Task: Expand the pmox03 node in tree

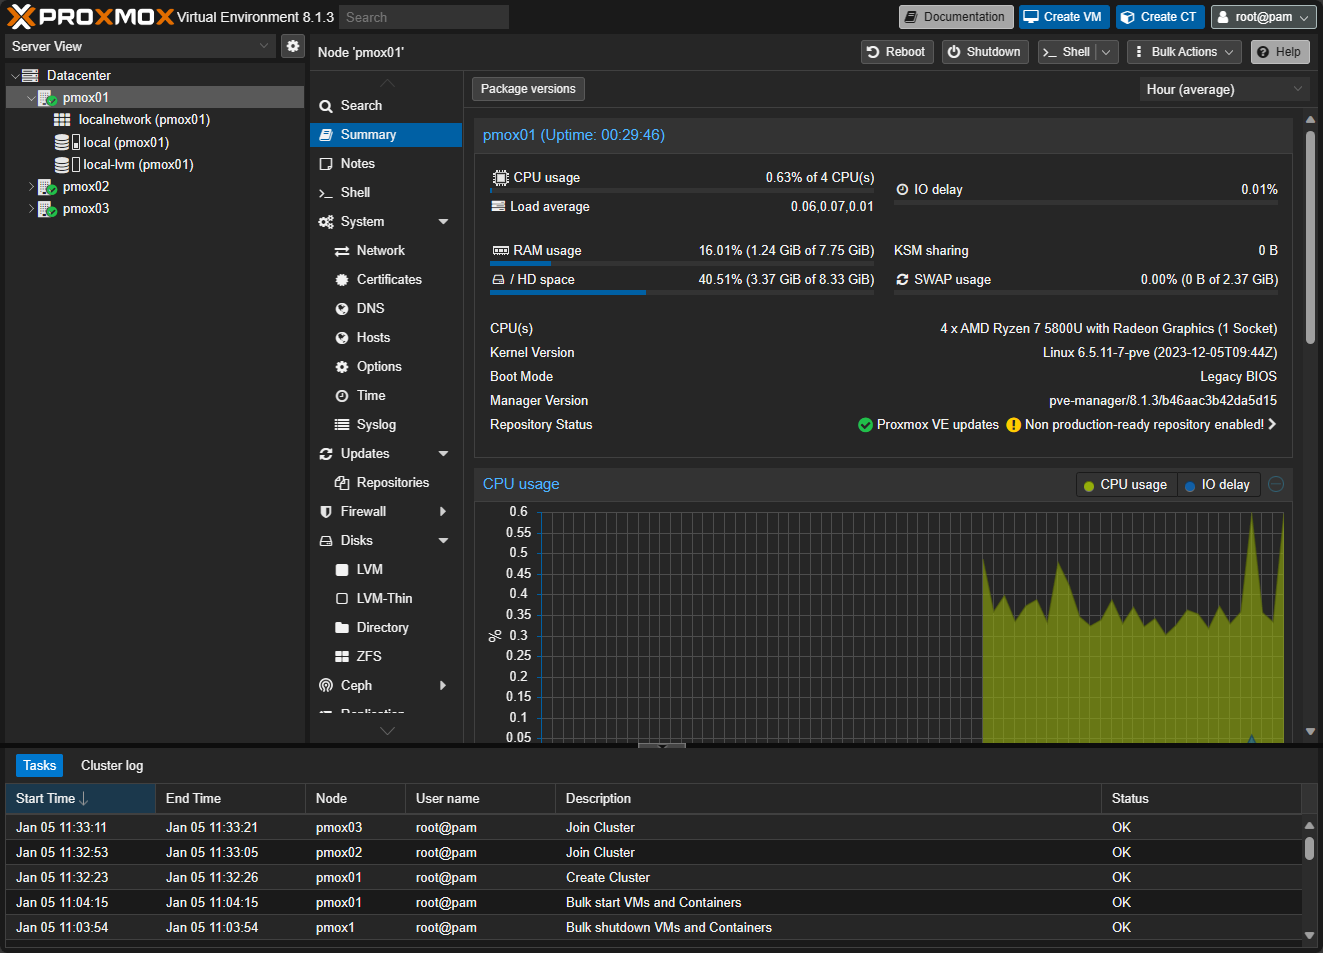Action: (x=31, y=209)
